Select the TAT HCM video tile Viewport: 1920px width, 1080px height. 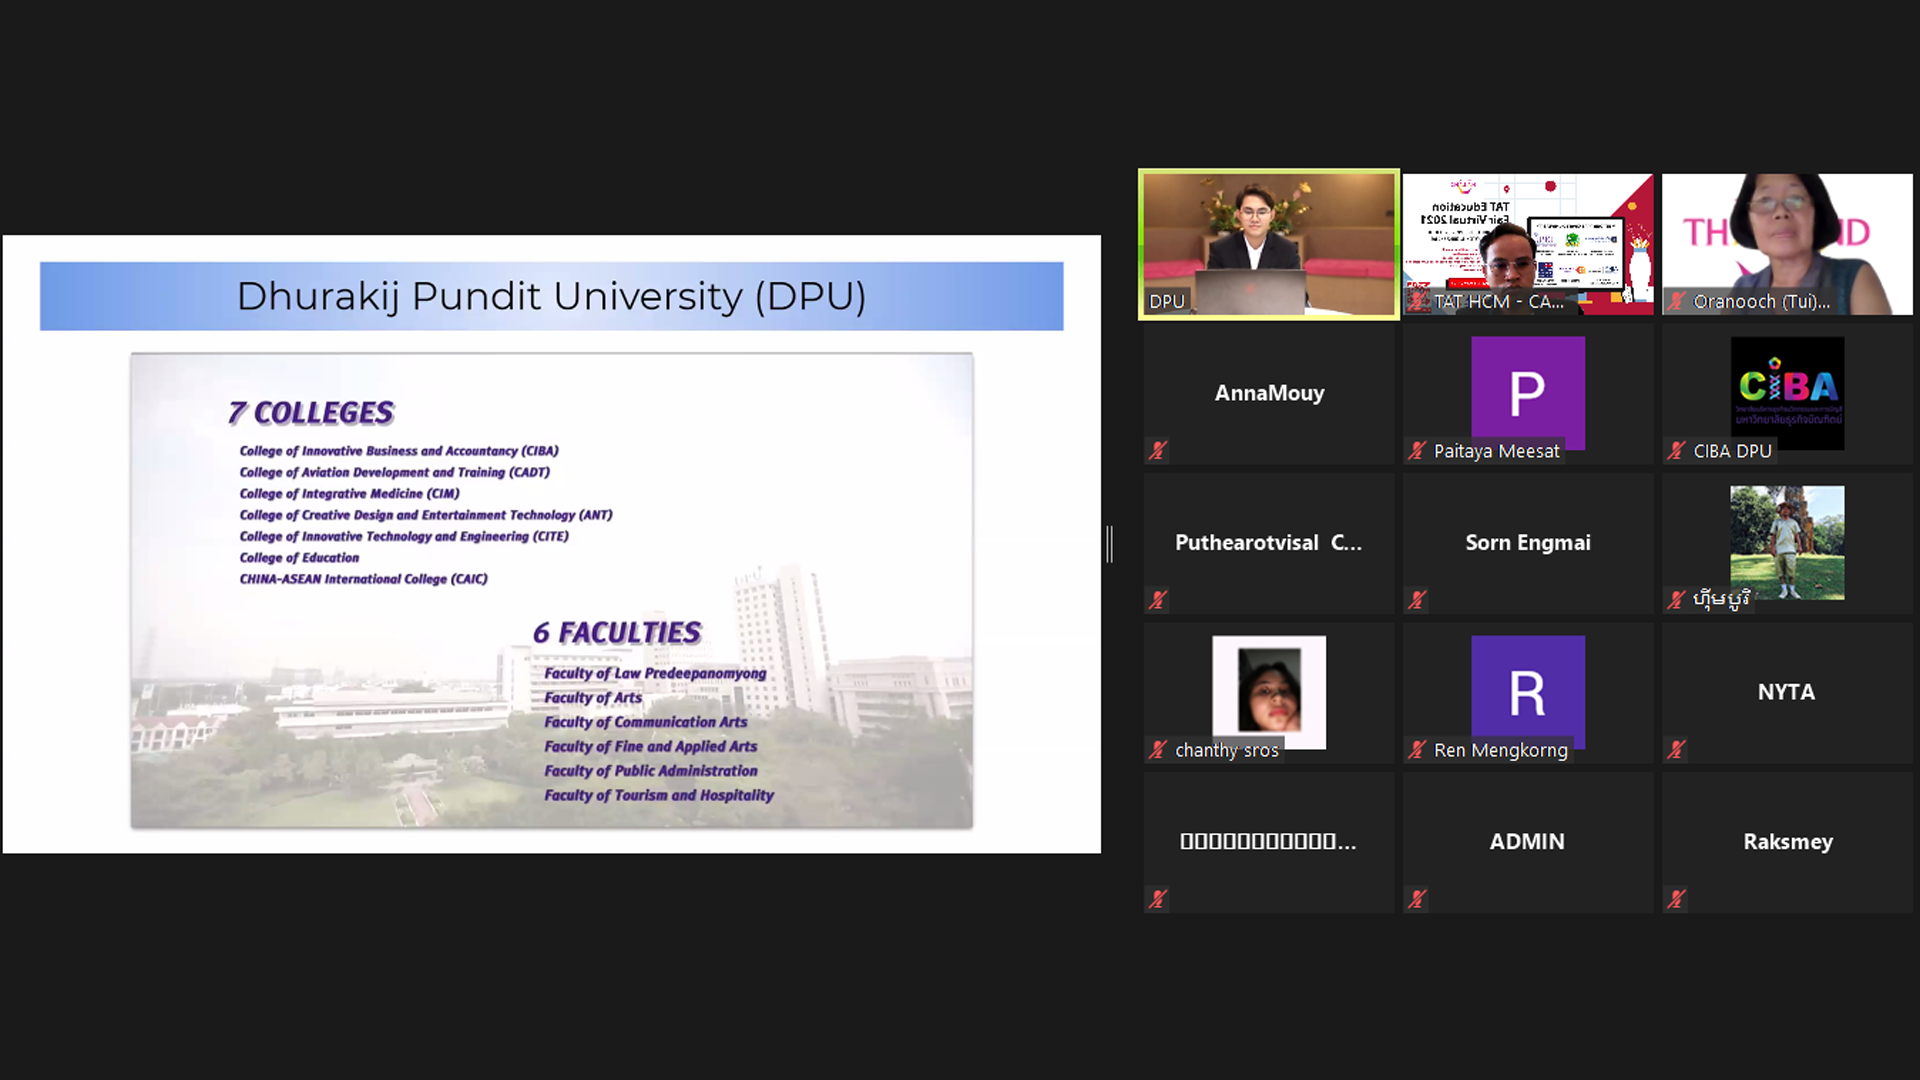click(1527, 244)
